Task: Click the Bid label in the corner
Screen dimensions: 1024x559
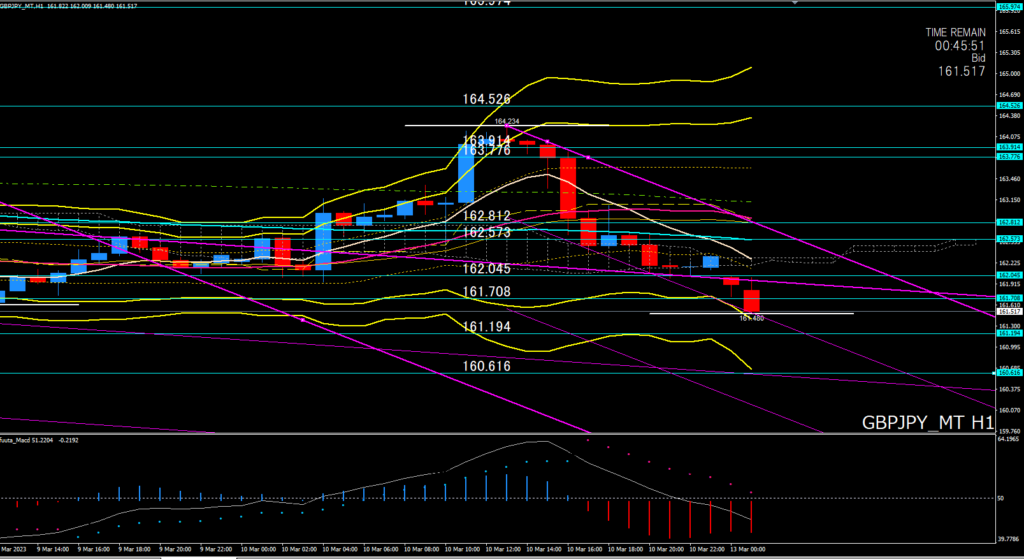Action: [x=978, y=58]
